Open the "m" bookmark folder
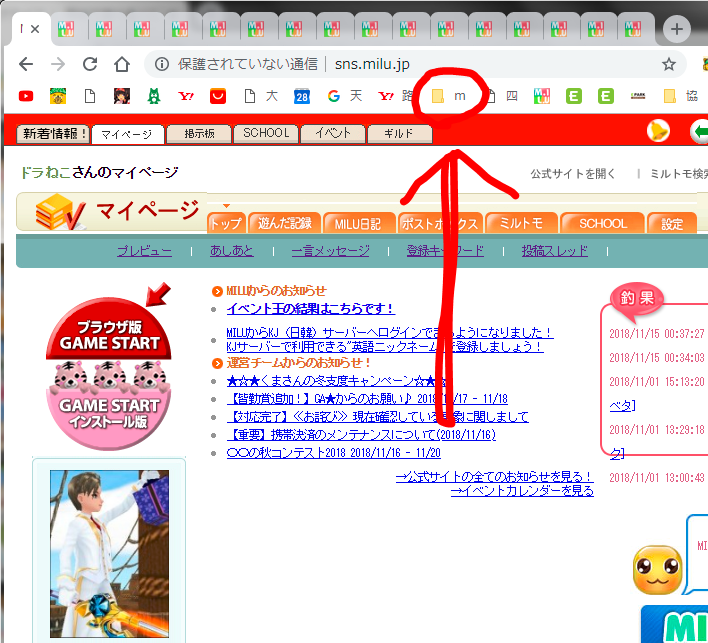 click(x=449, y=97)
